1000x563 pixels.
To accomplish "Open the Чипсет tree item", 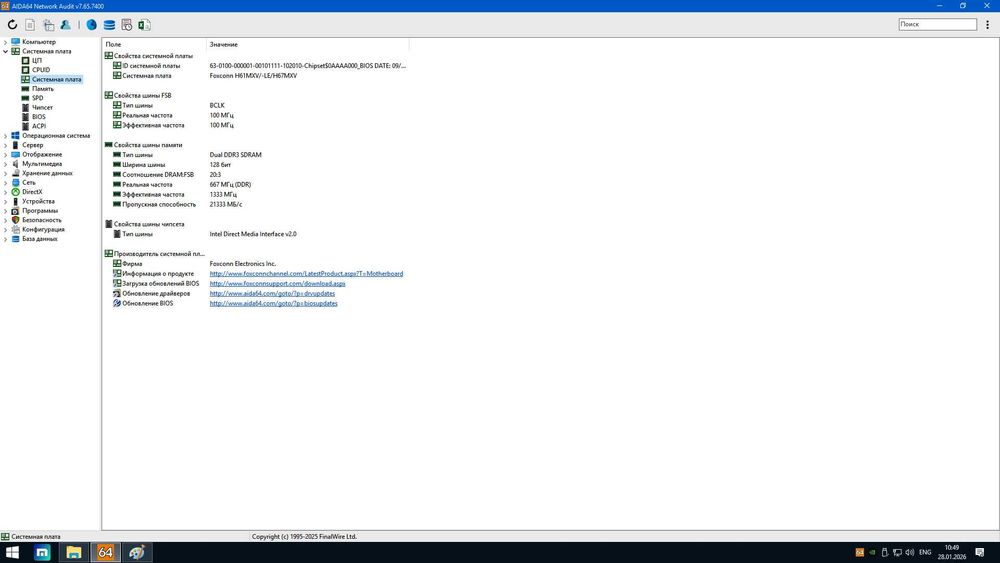I will point(42,108).
